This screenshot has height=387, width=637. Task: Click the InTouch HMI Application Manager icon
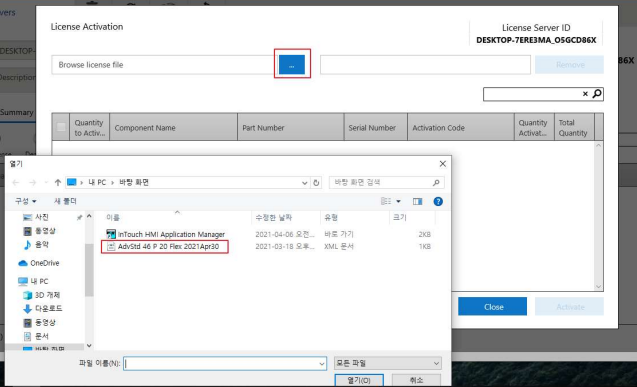(x=110, y=234)
